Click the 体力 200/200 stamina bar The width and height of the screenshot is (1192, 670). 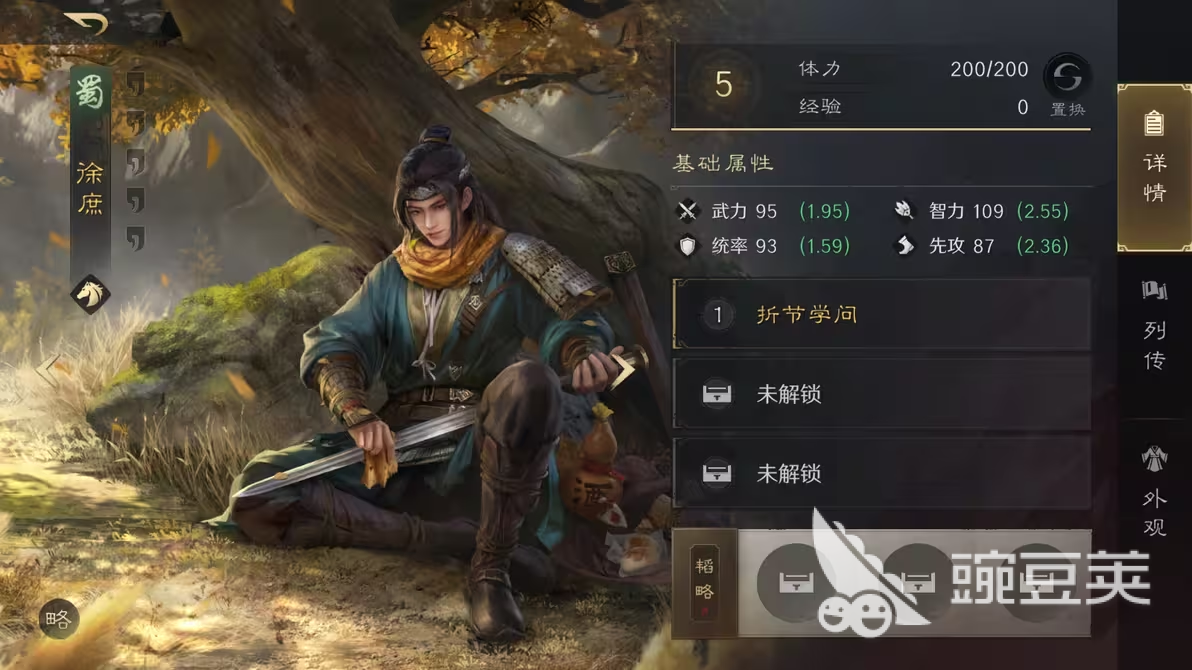point(912,69)
